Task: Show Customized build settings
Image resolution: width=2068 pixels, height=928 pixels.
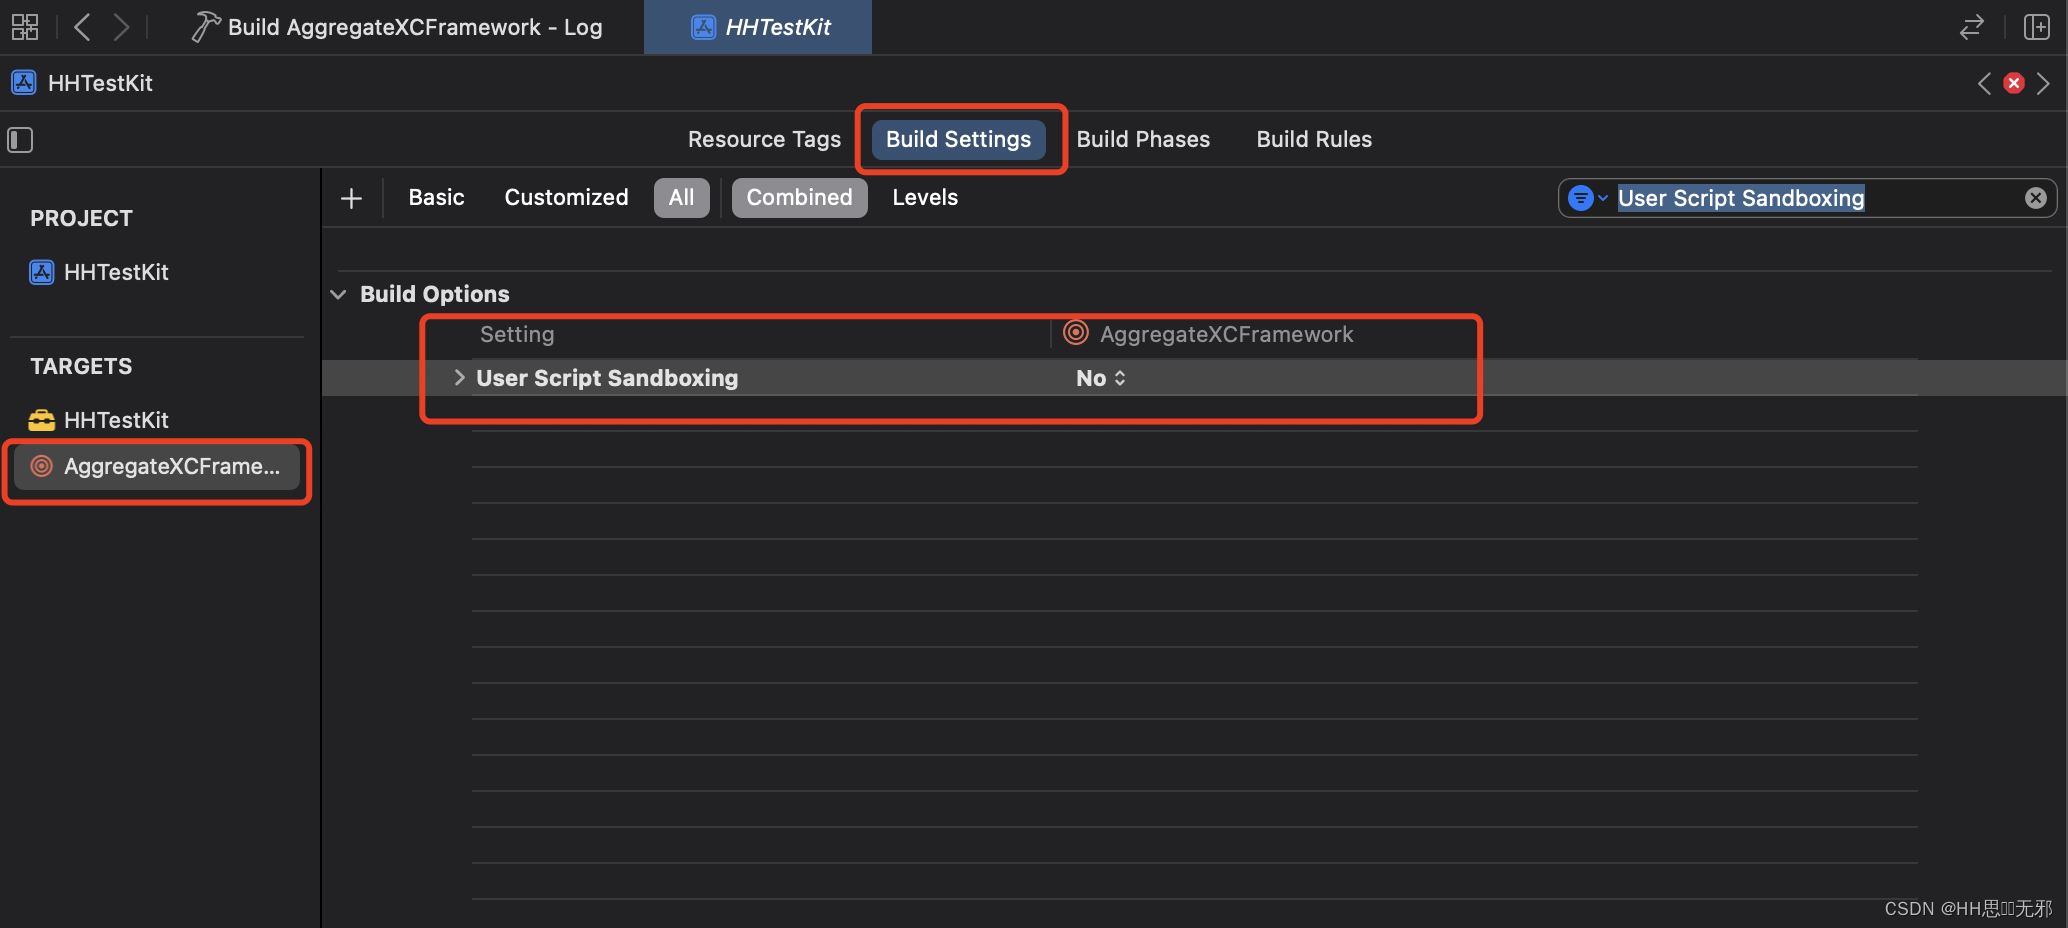Action: click(566, 197)
